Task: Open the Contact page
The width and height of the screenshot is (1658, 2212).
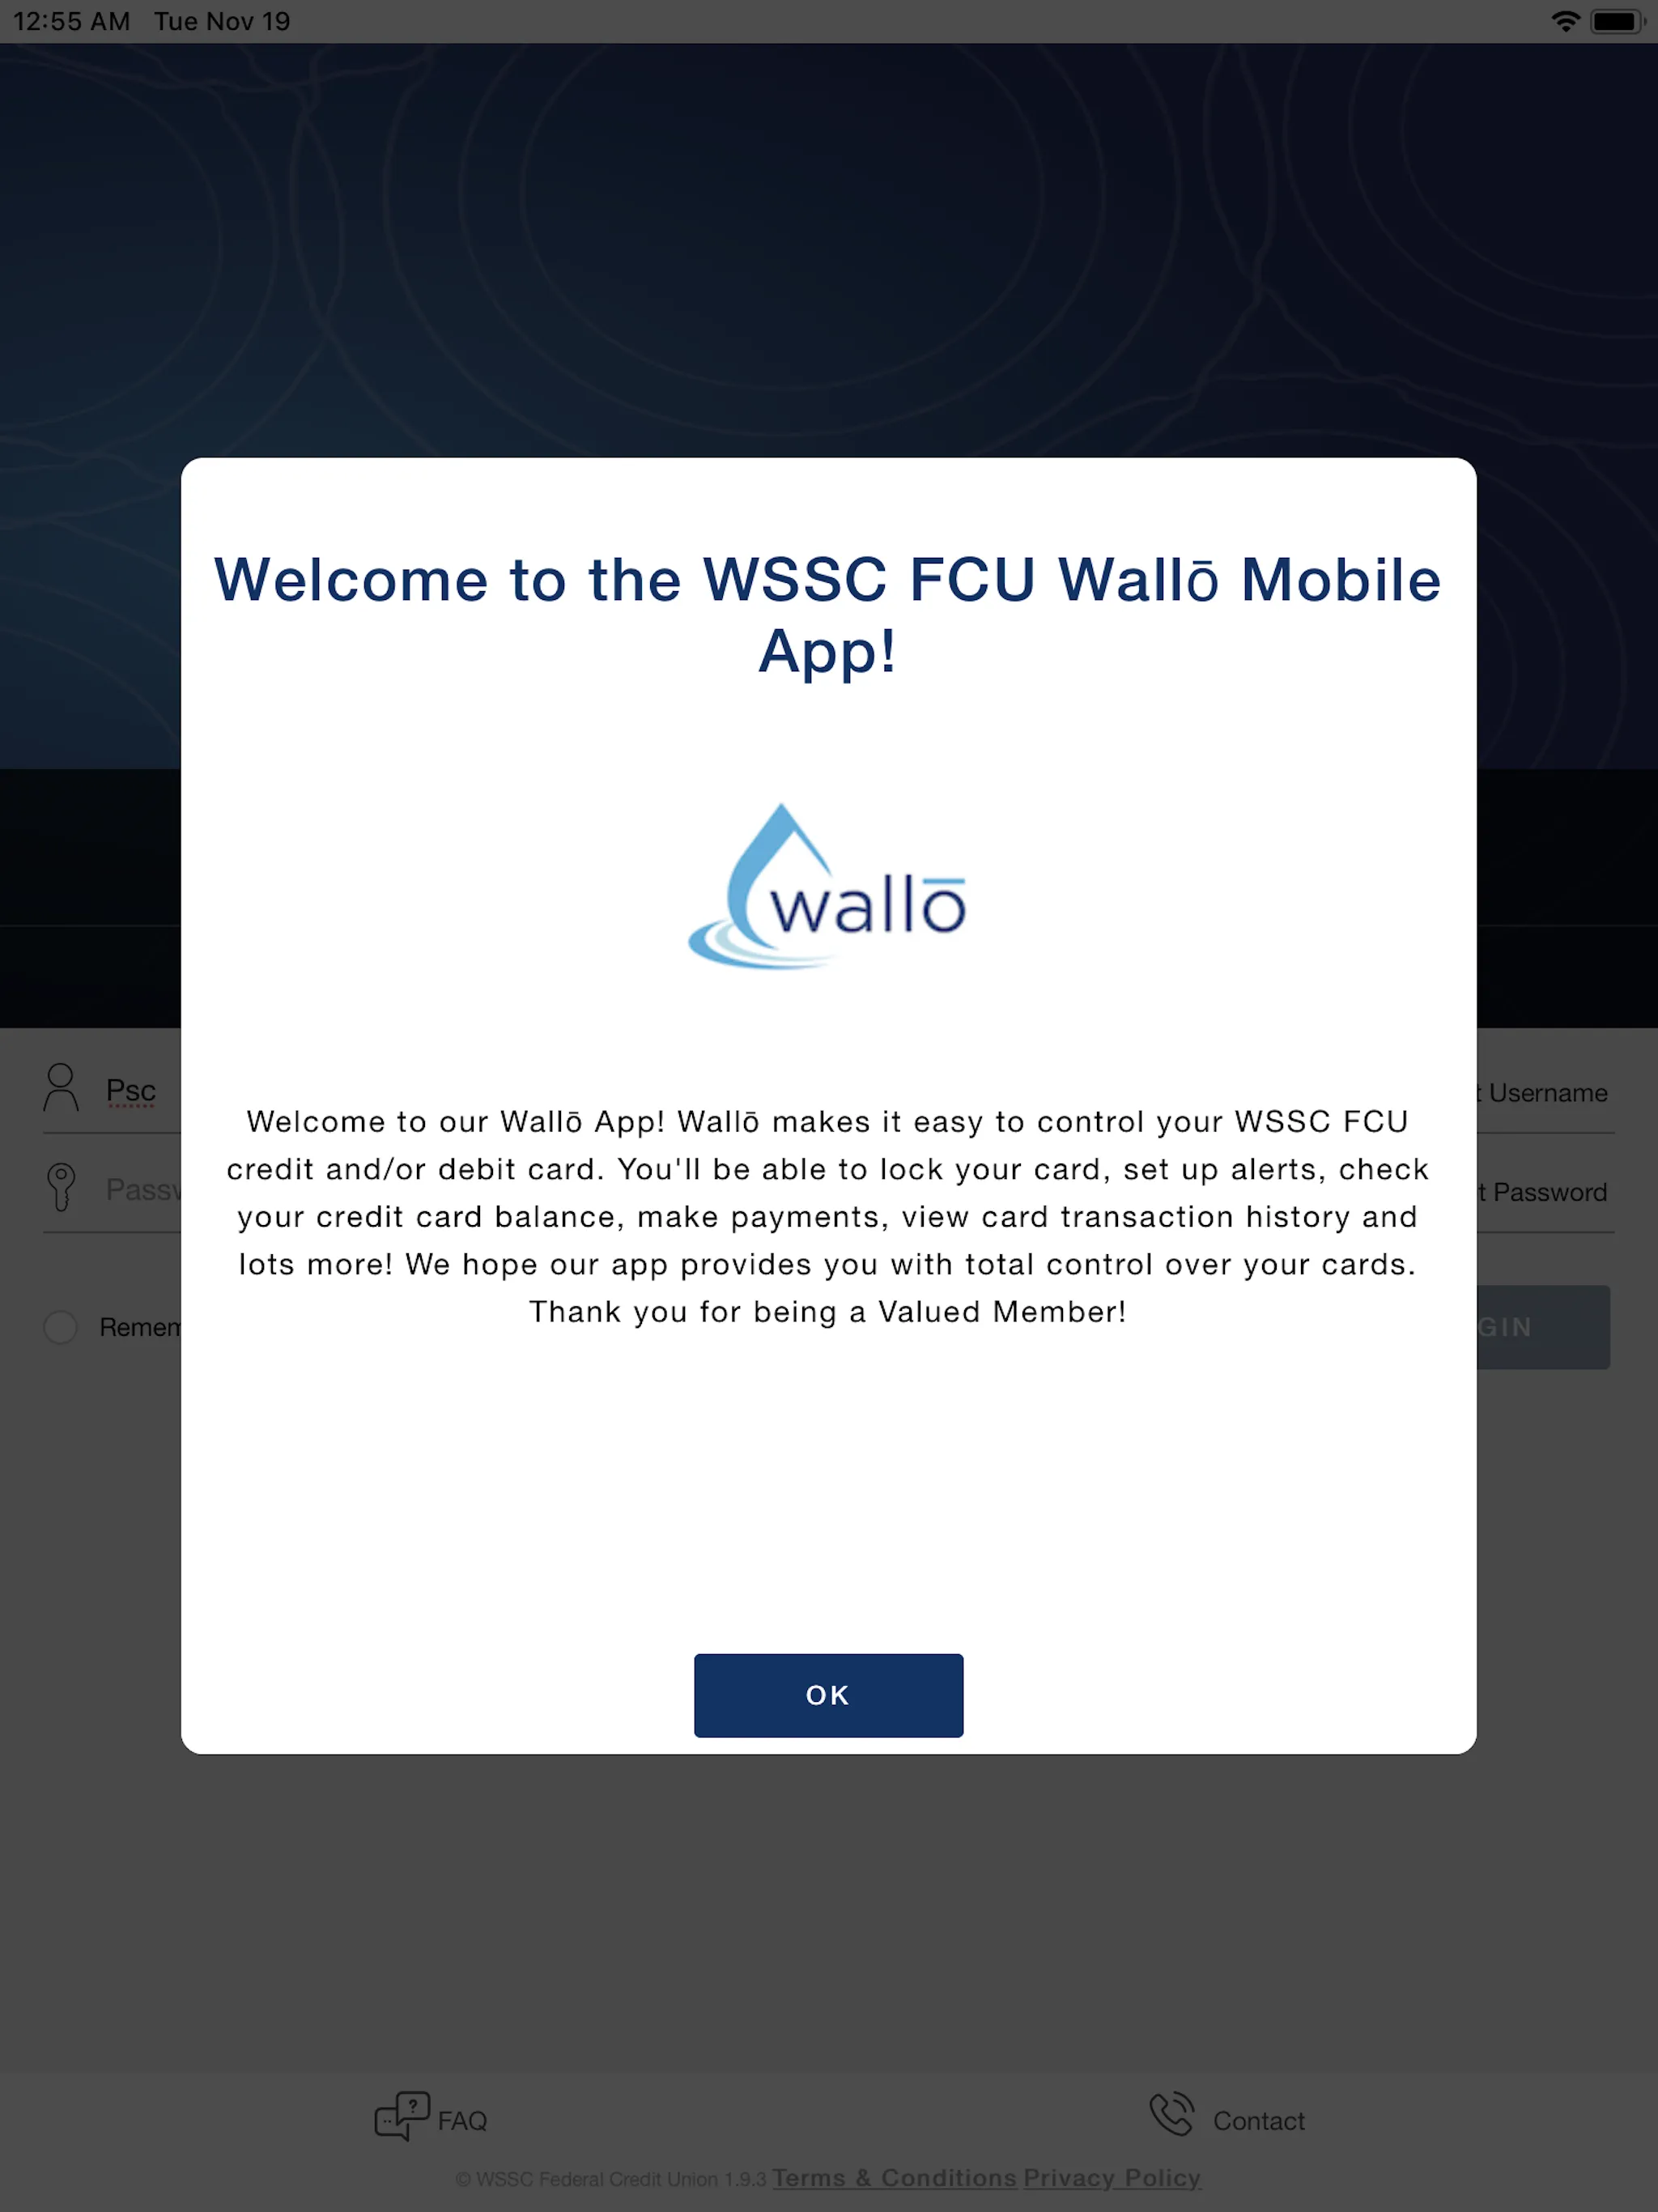Action: click(x=1226, y=2120)
